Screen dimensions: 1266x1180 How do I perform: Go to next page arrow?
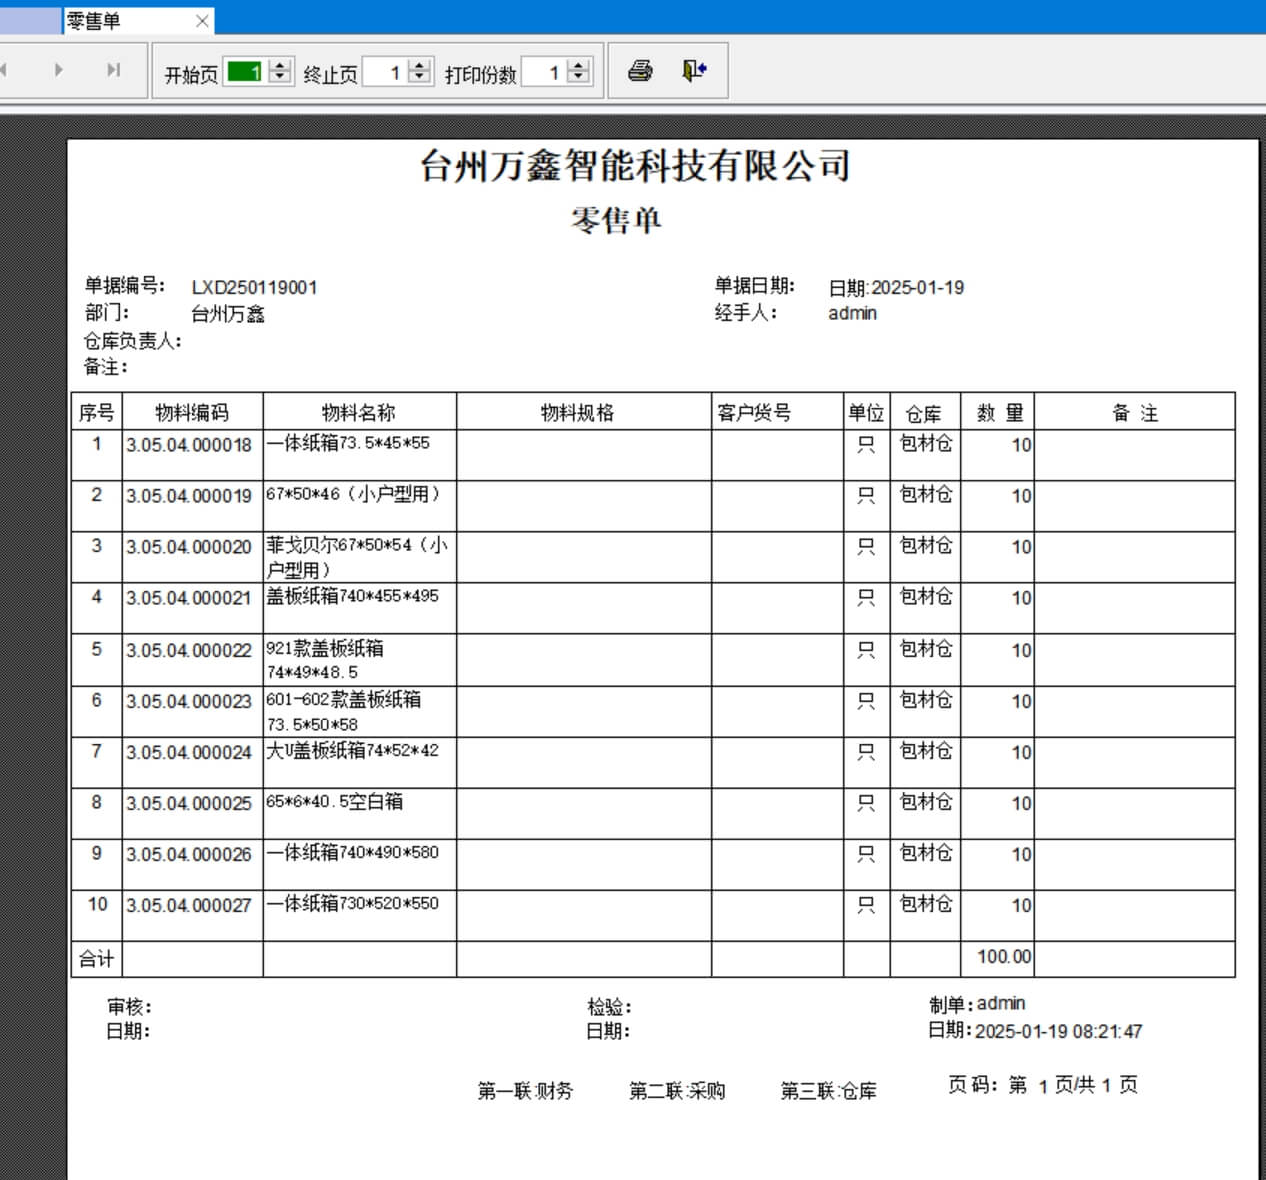tap(59, 70)
